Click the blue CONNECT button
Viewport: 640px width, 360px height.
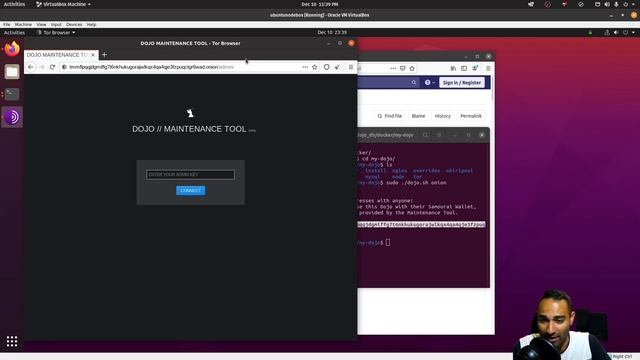[190, 191]
